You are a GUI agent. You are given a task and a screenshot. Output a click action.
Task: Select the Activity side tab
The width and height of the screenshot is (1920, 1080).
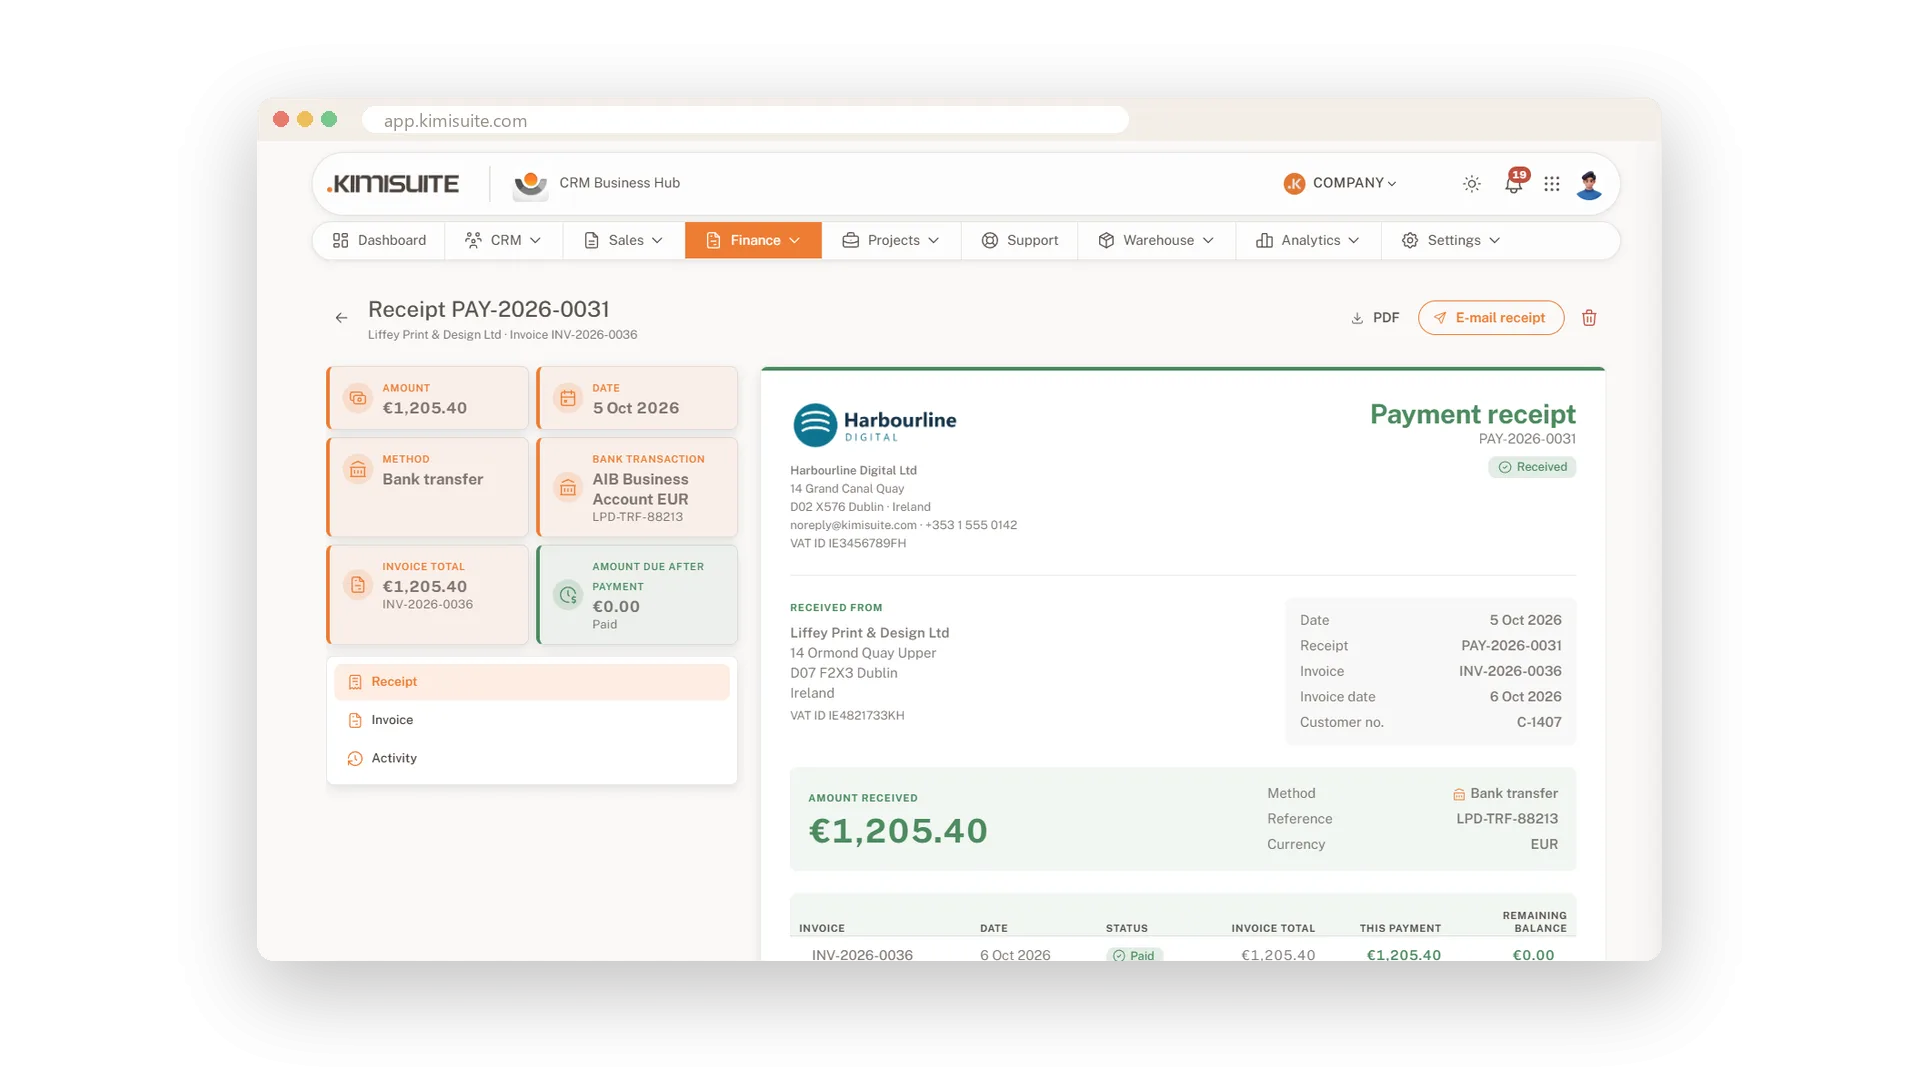pos(531,759)
